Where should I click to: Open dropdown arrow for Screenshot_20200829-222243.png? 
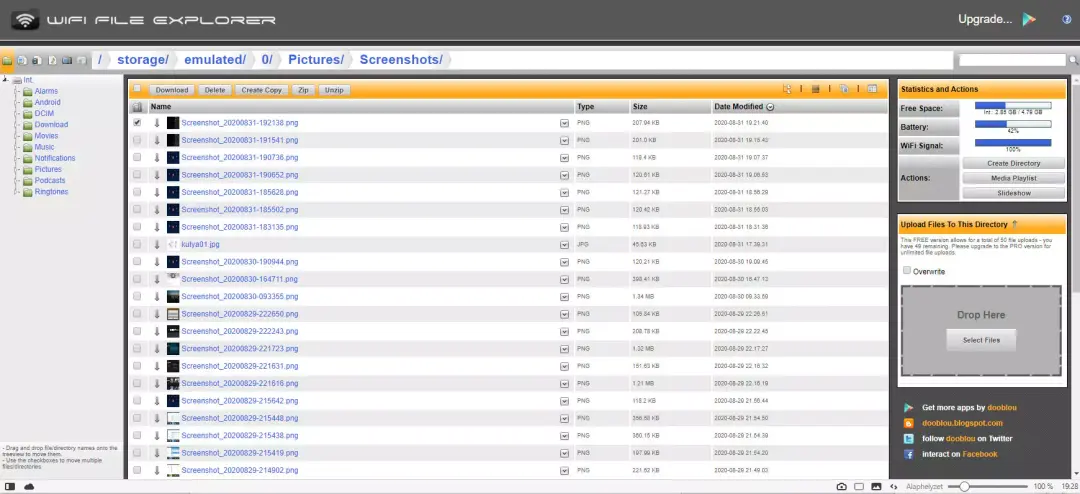(565, 331)
